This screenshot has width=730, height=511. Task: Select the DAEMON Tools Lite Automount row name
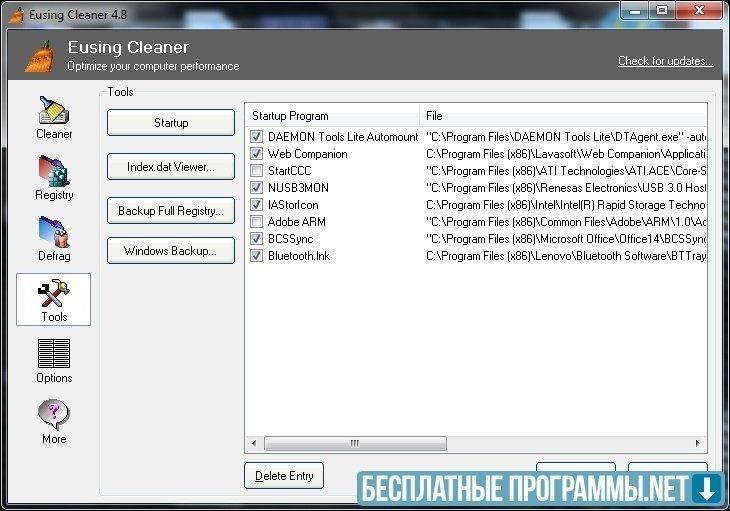343,137
